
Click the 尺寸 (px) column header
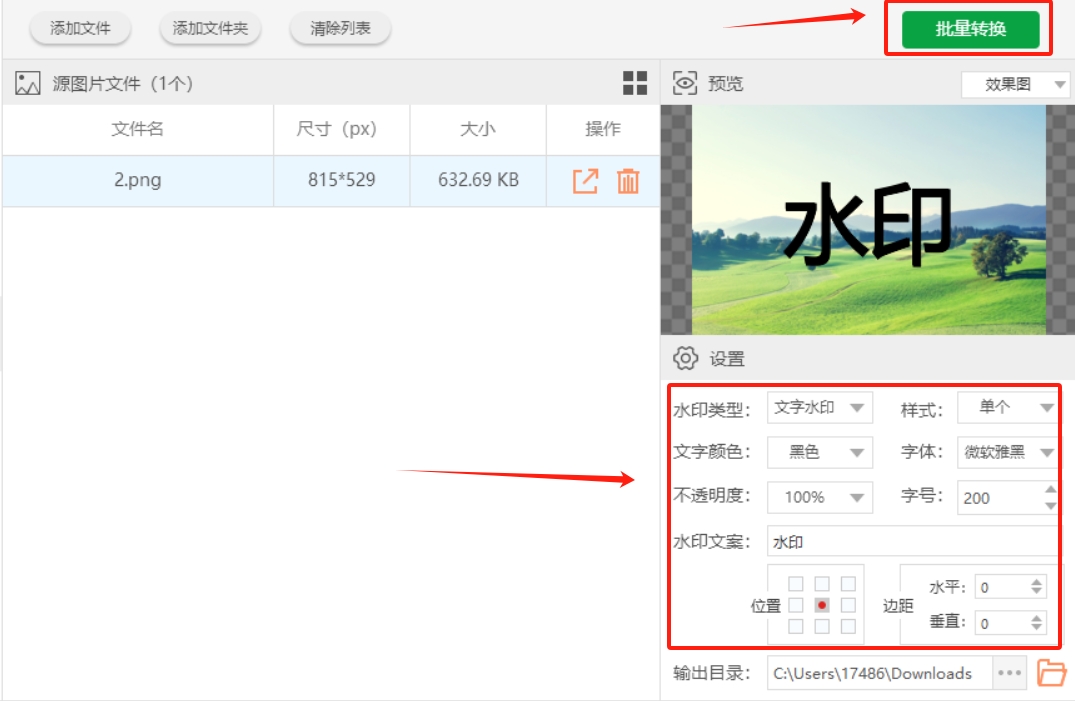[341, 129]
